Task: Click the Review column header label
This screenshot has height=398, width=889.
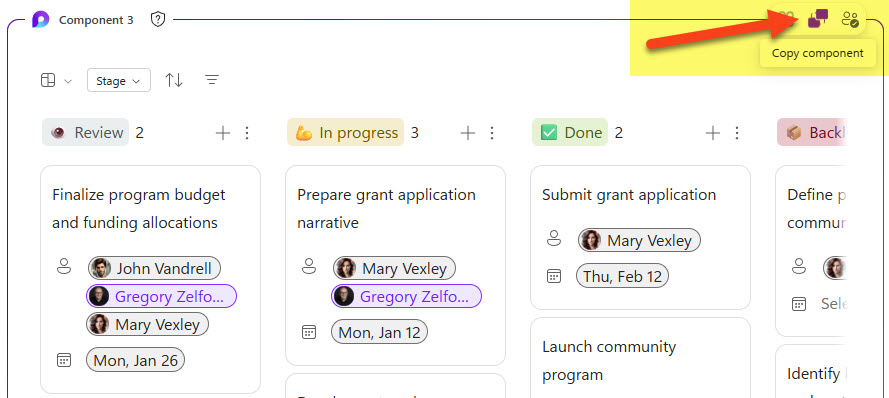Action: [86, 133]
